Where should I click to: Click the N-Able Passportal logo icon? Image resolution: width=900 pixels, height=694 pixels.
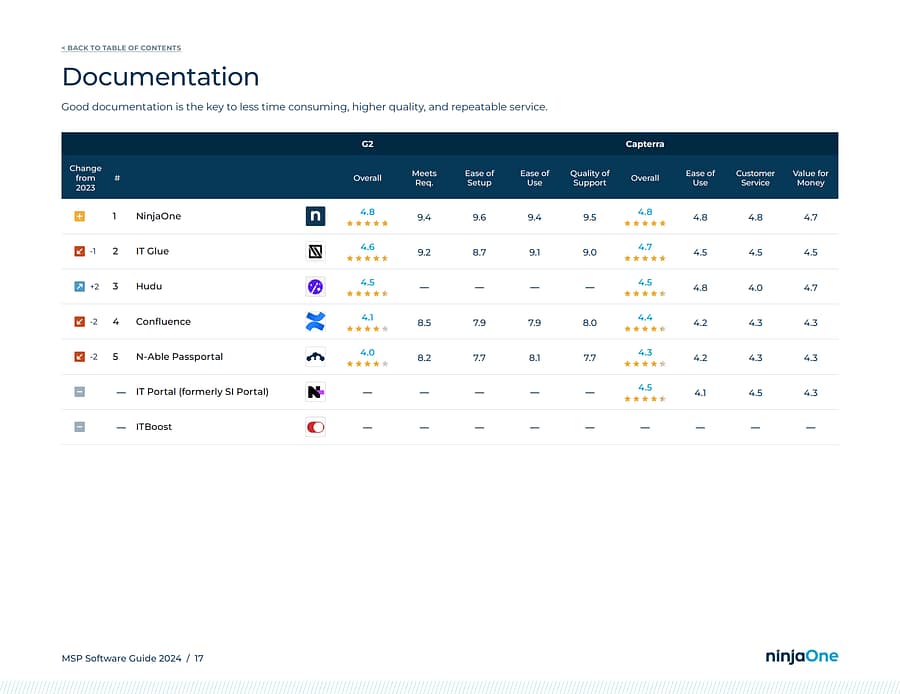(x=315, y=357)
